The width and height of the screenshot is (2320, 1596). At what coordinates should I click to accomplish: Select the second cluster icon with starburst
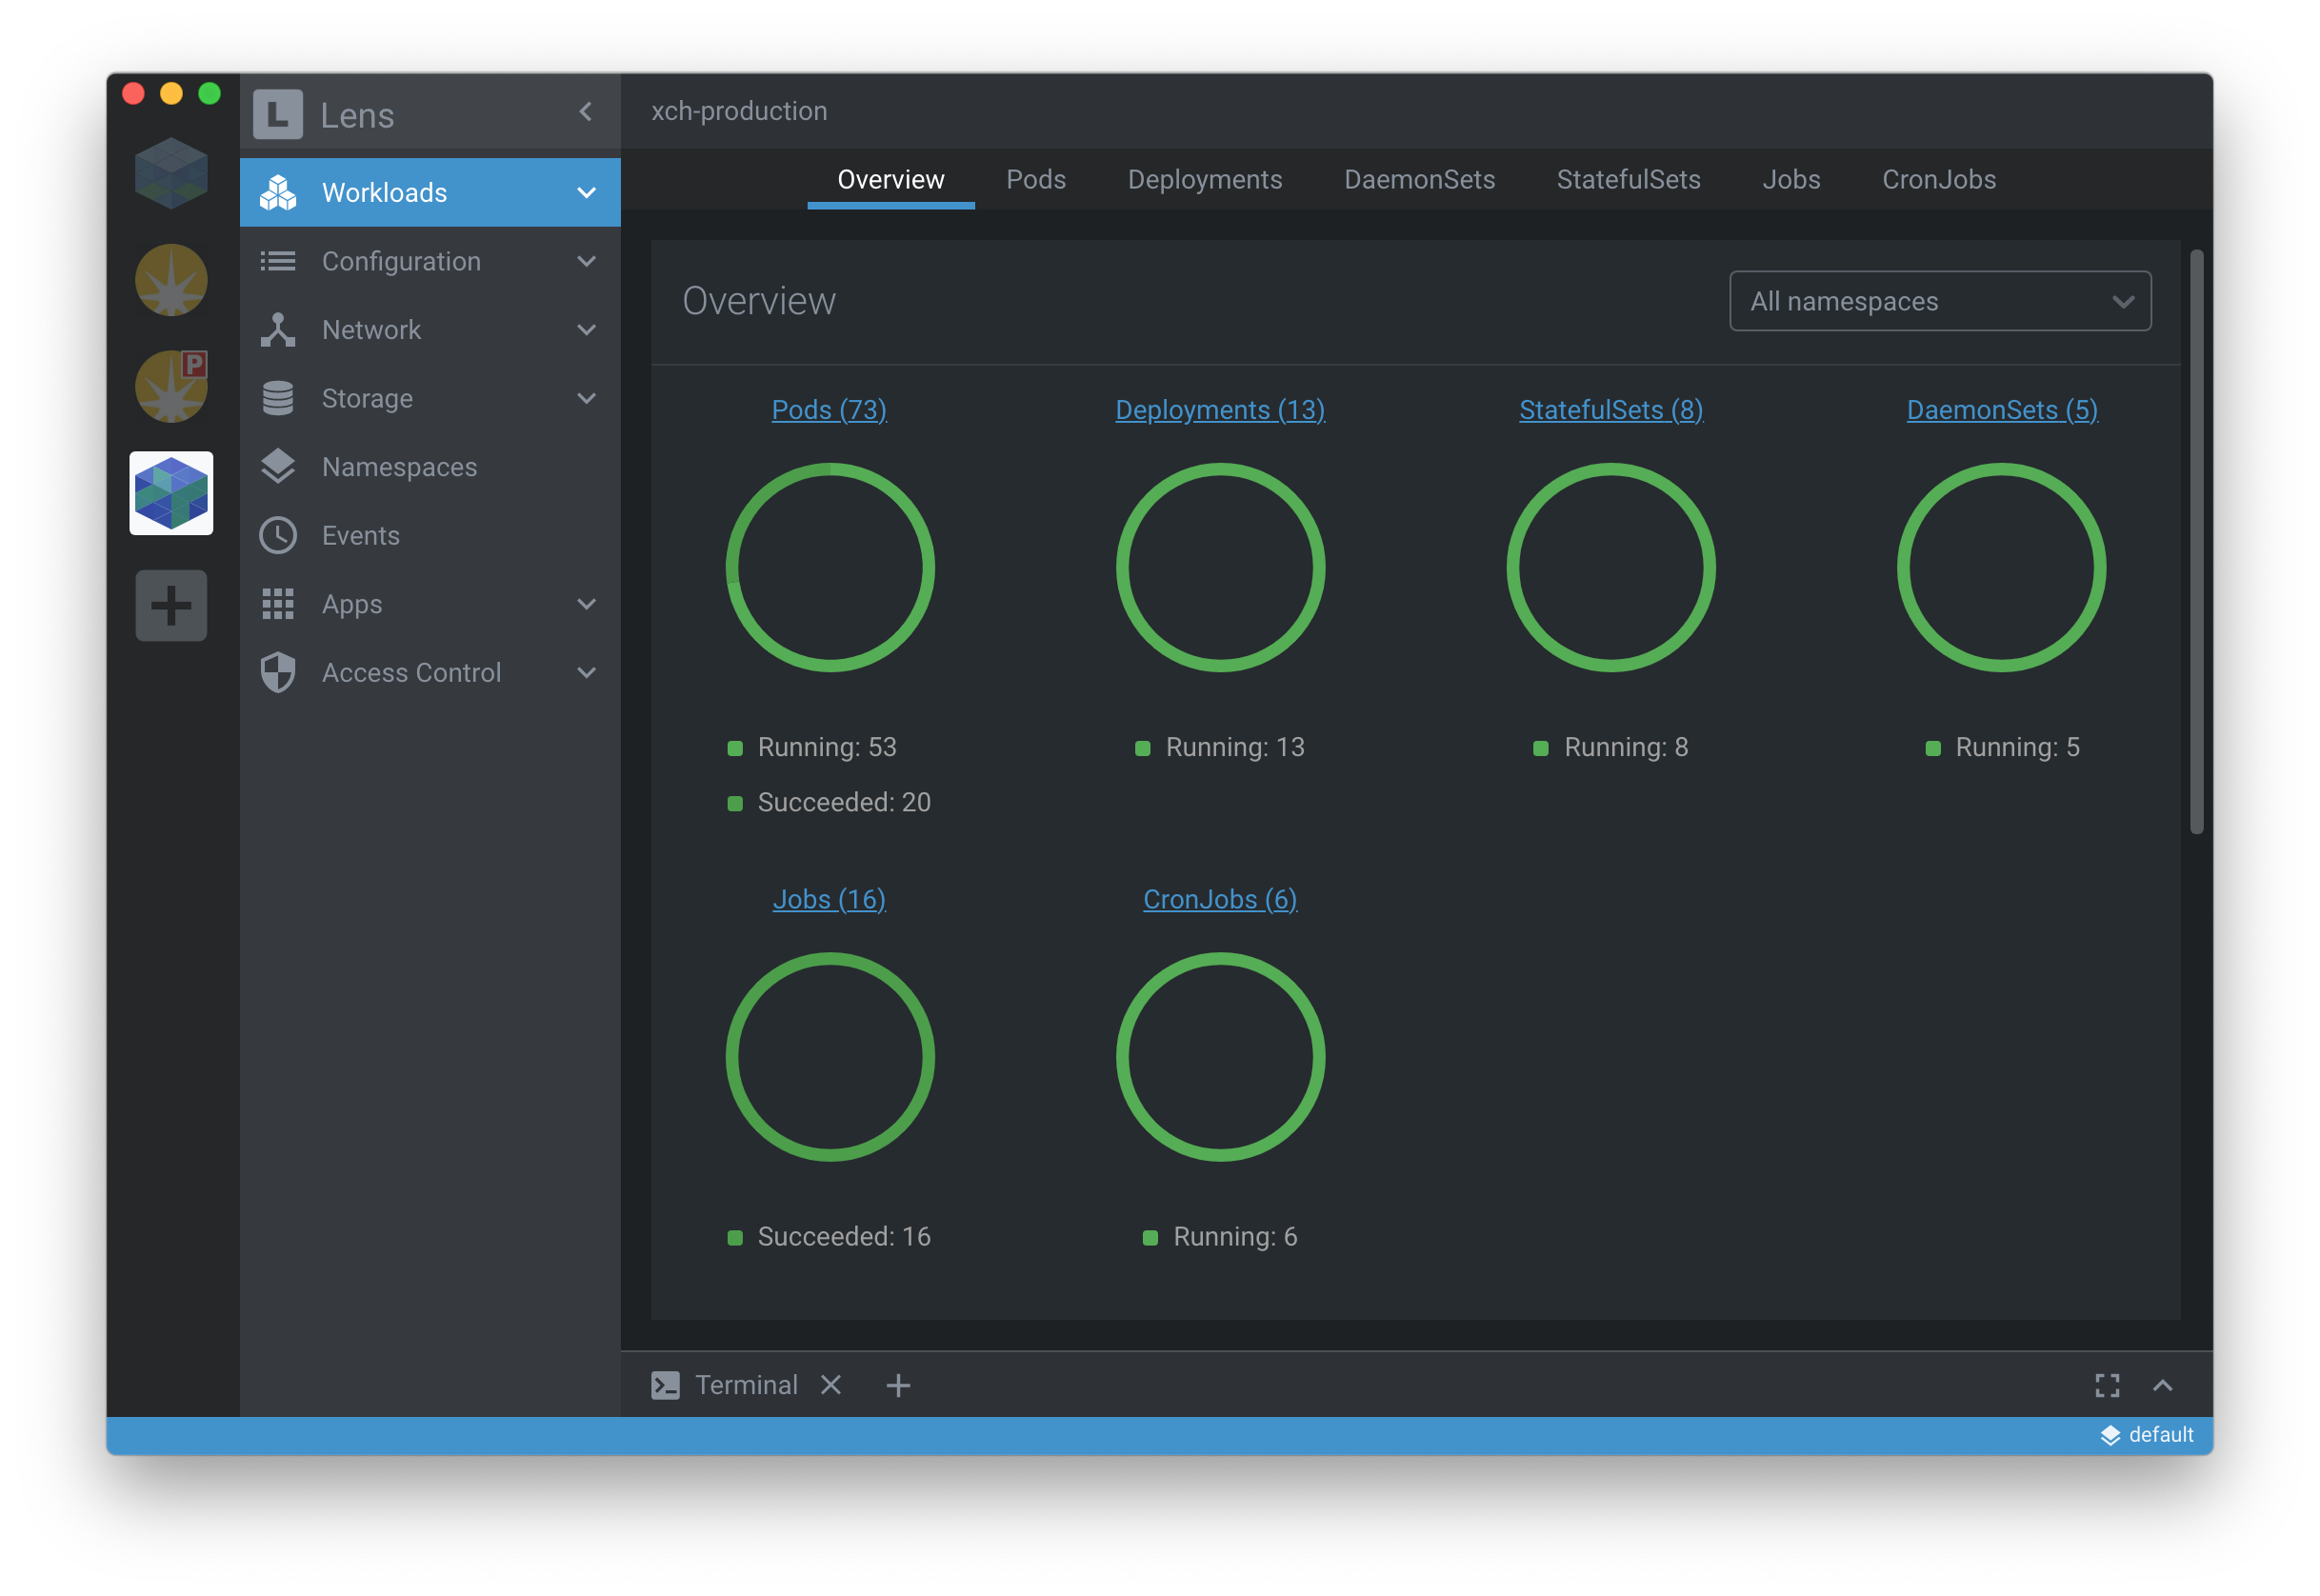pyautogui.click(x=171, y=280)
